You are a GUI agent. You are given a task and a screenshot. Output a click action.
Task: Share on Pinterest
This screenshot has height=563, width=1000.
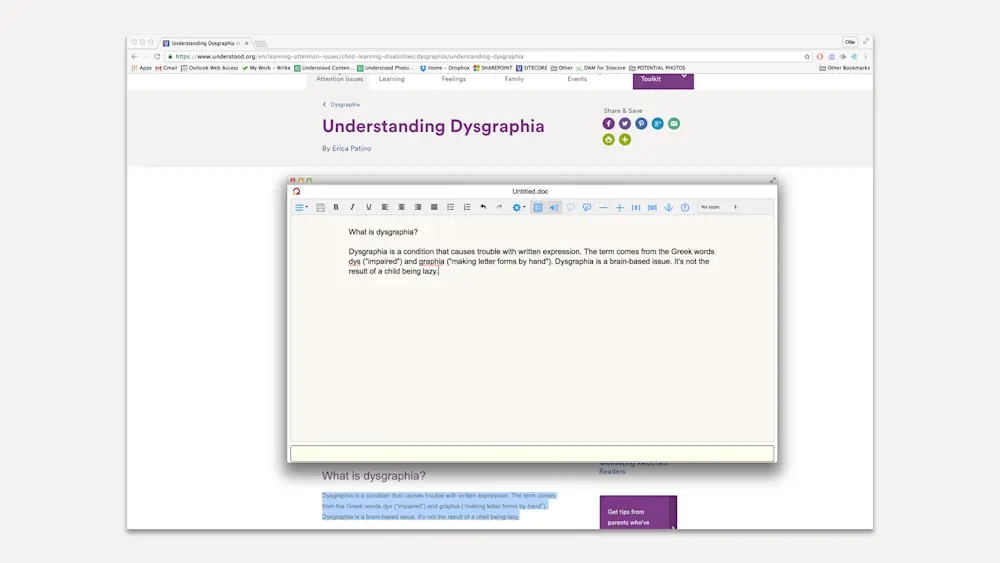click(x=641, y=124)
